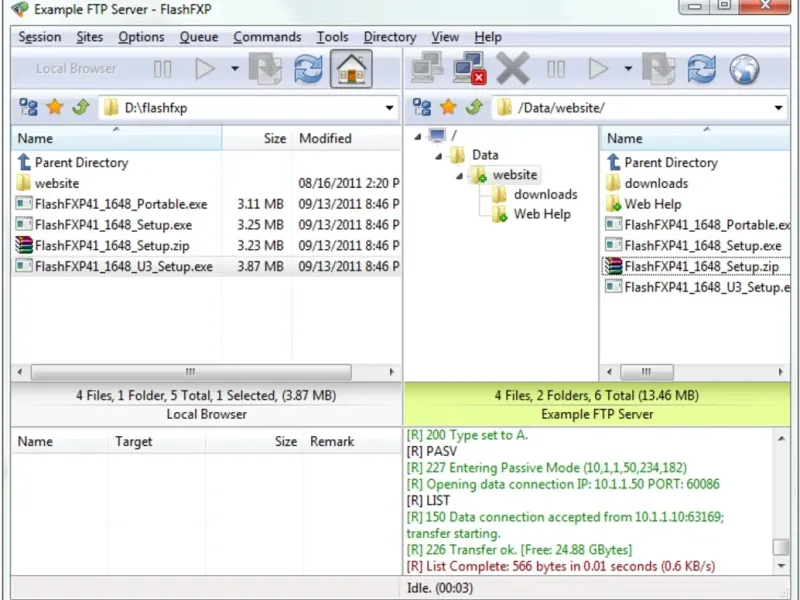Select the local website folder
This screenshot has height=600, width=800.
pos(57,183)
